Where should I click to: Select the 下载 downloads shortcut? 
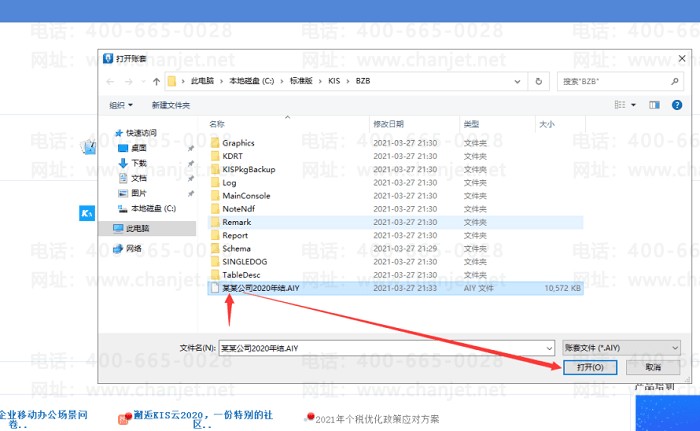[138, 162]
